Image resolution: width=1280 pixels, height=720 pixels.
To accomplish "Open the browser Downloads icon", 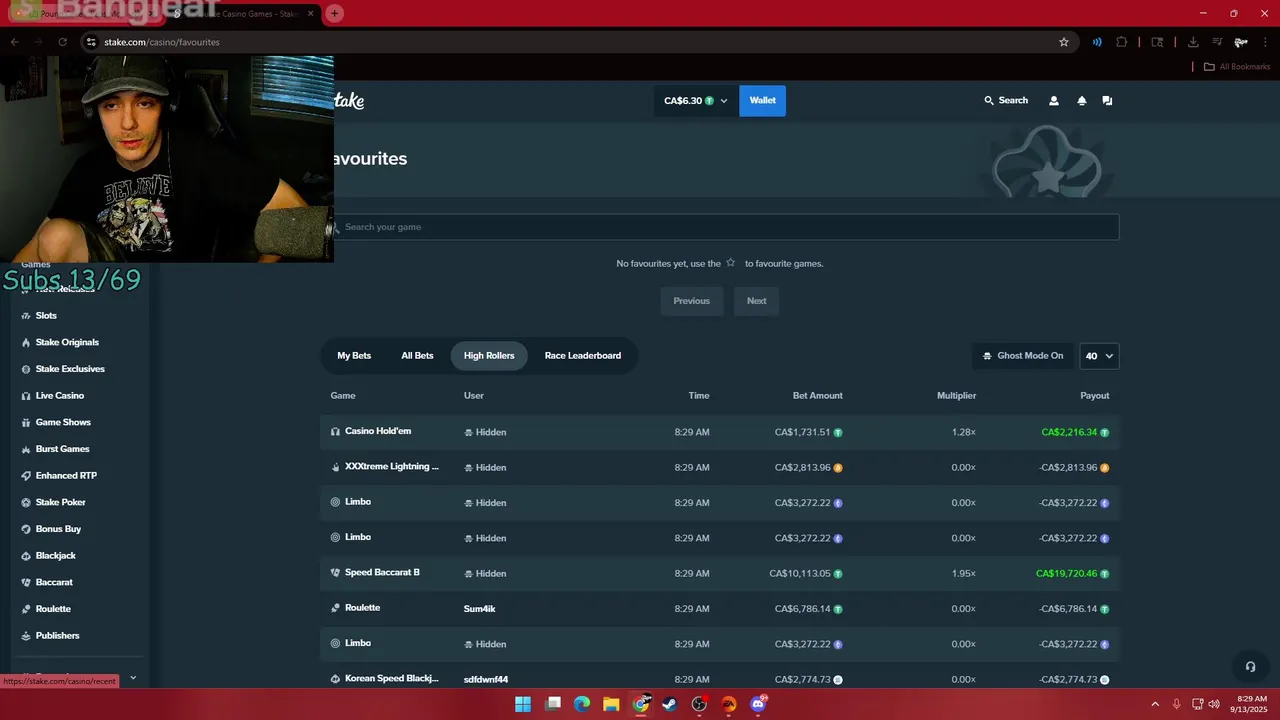I will tap(1193, 42).
